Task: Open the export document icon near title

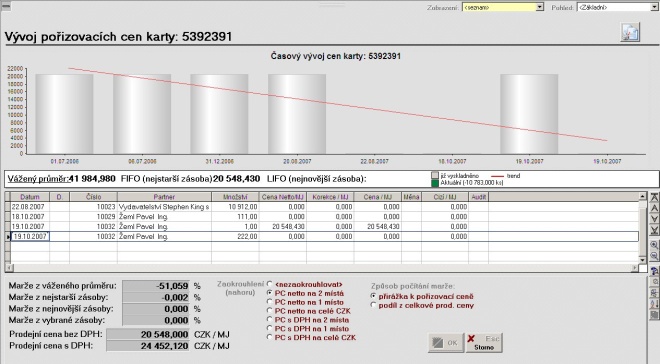Action: pyautogui.click(x=630, y=32)
